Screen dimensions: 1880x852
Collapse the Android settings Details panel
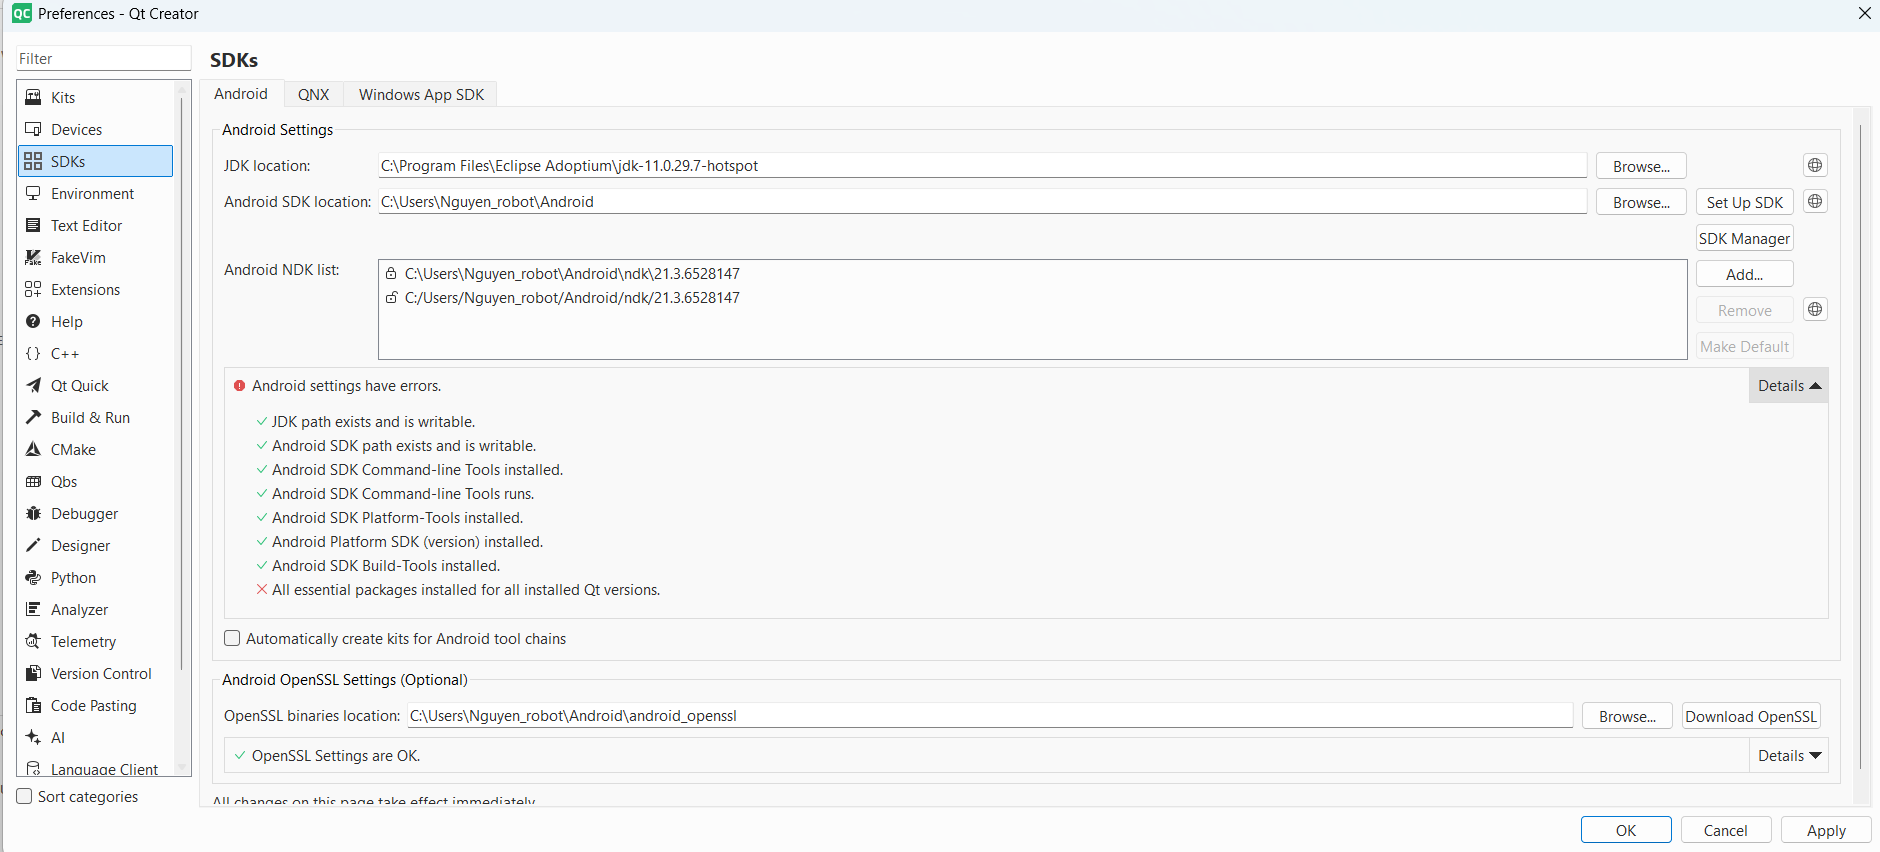[x=1788, y=386]
